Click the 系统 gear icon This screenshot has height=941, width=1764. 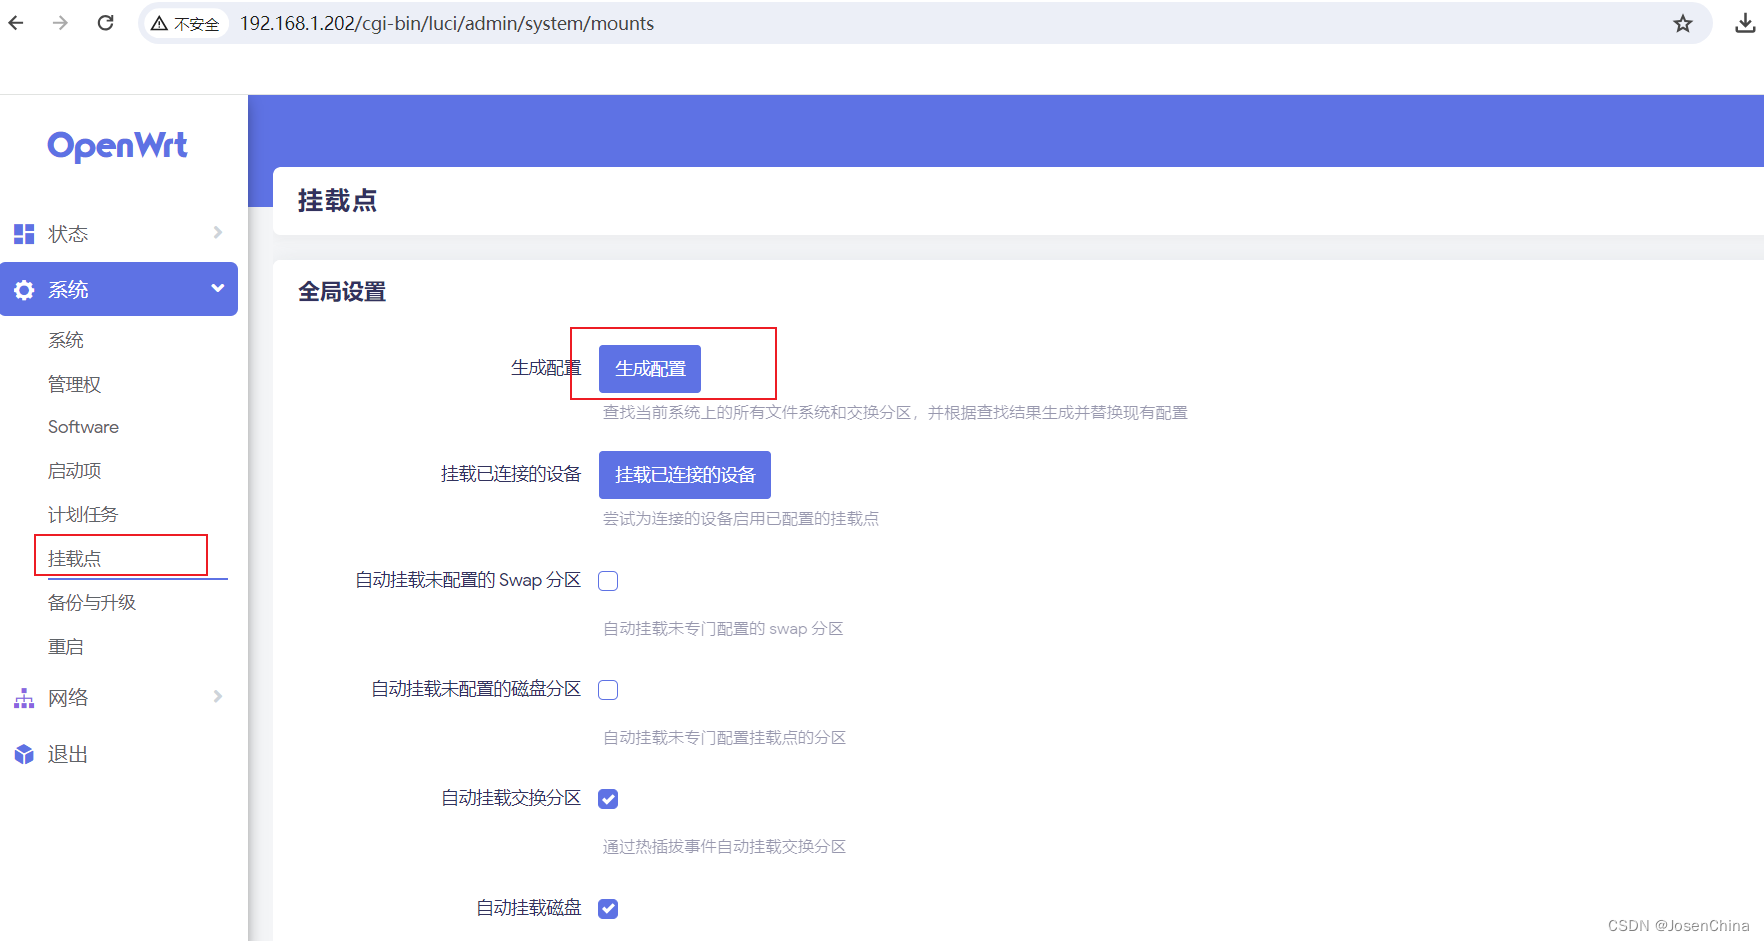(24, 290)
